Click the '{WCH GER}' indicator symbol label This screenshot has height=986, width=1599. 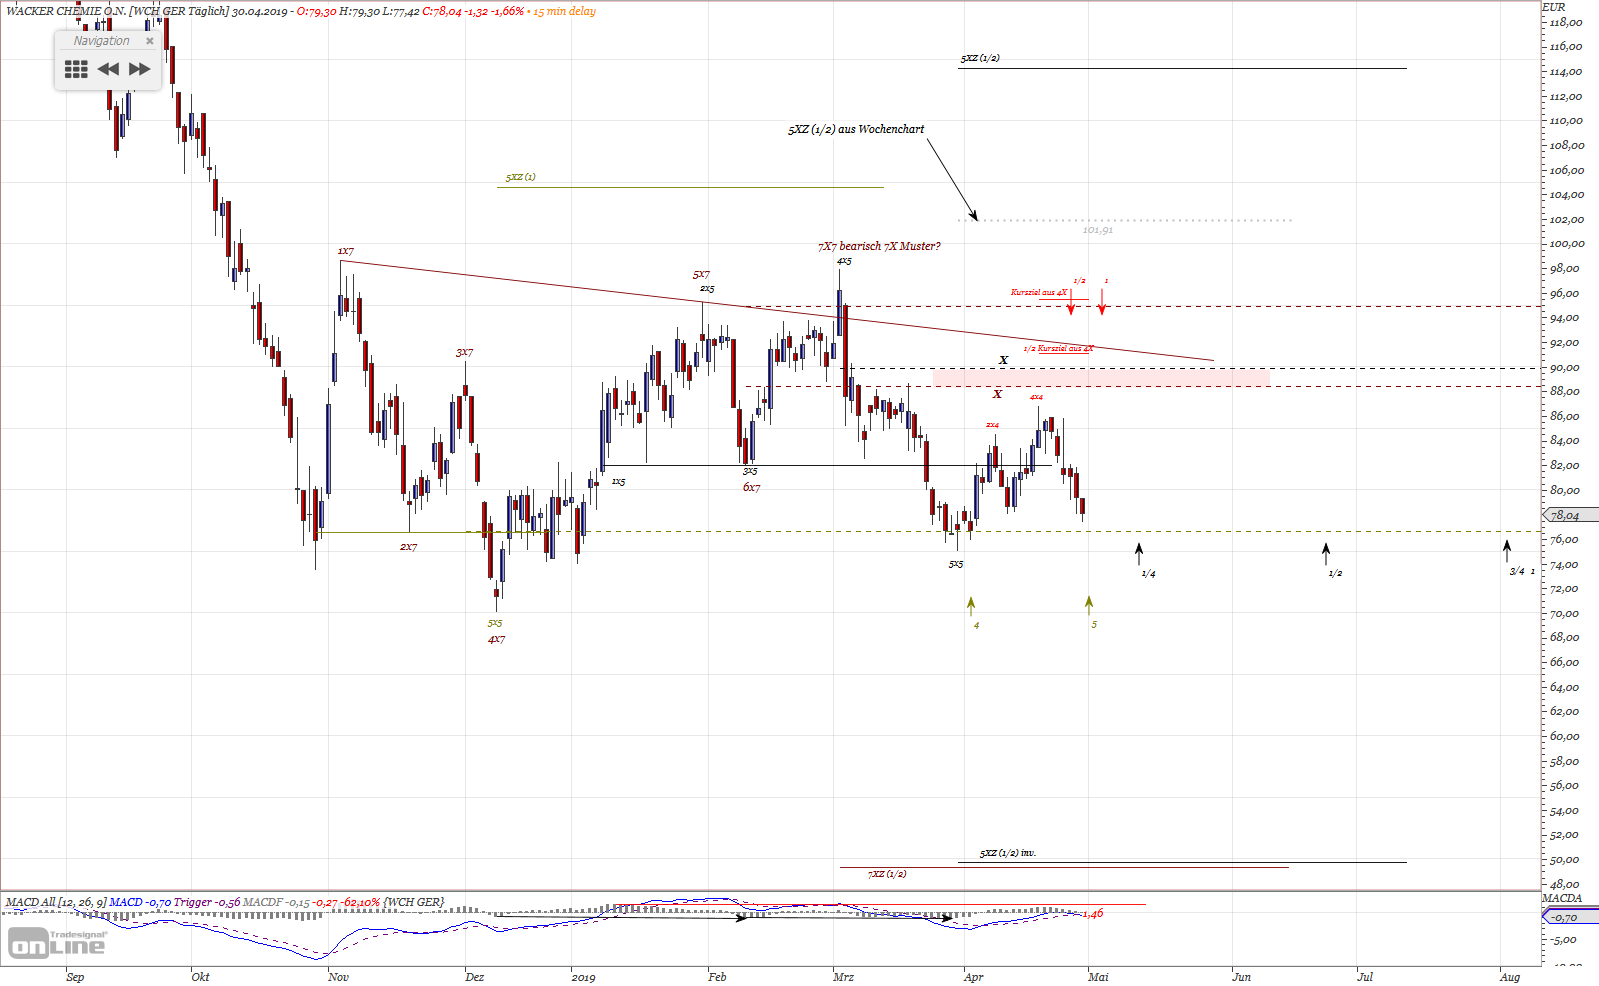click(413, 902)
